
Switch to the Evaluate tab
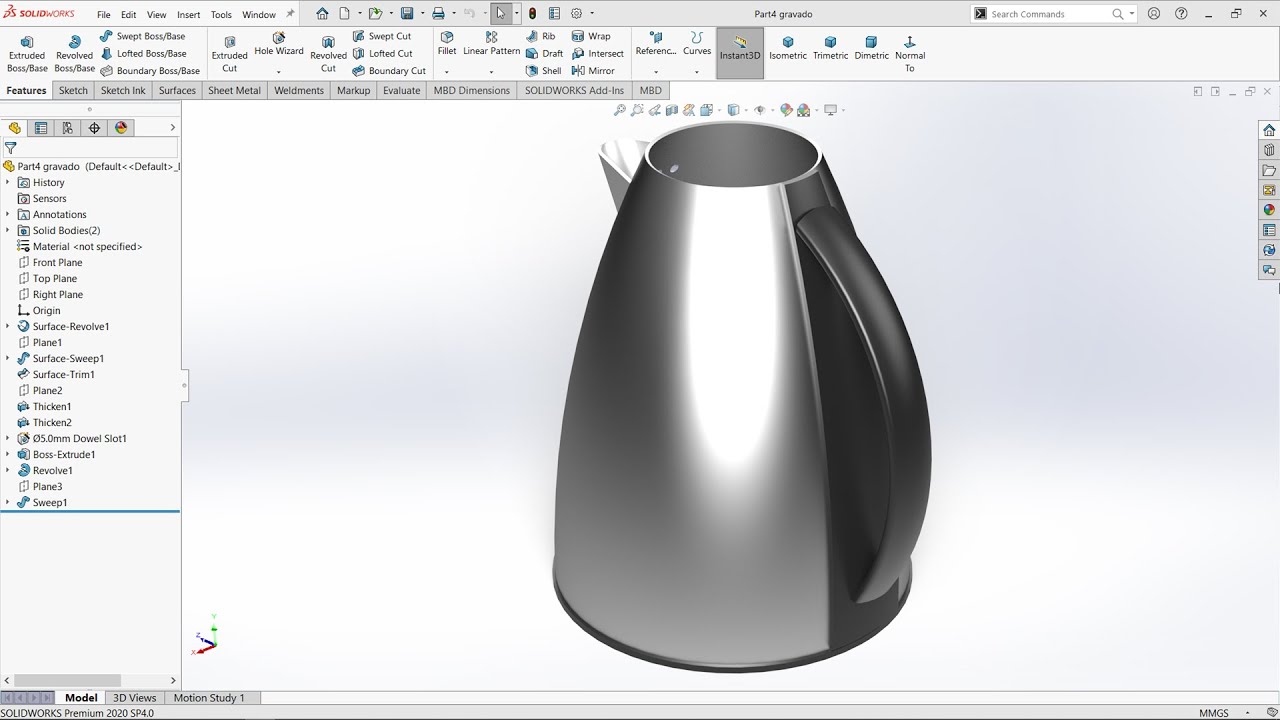[x=401, y=90]
